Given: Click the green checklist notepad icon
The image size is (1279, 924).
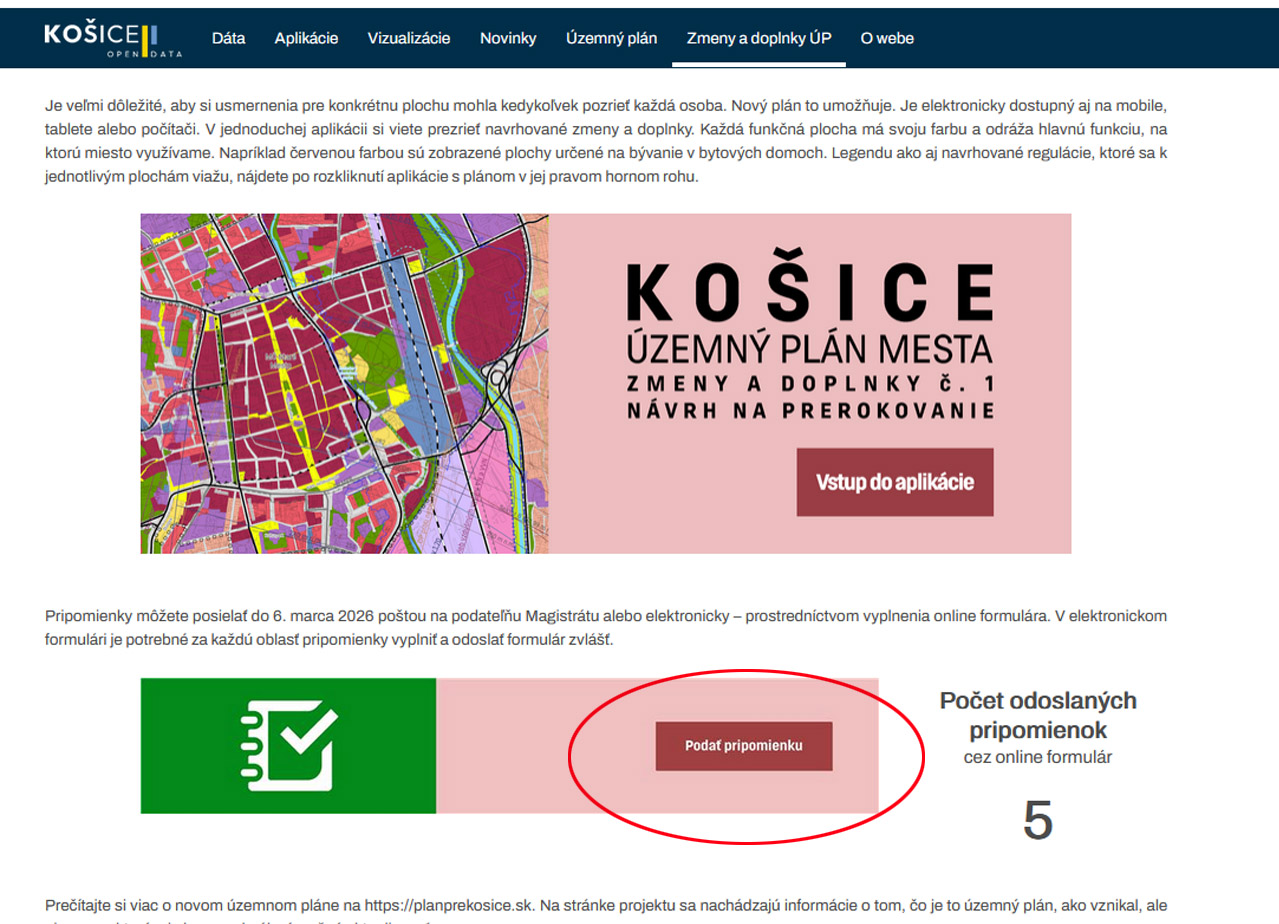Looking at the screenshot, I should pos(288,745).
